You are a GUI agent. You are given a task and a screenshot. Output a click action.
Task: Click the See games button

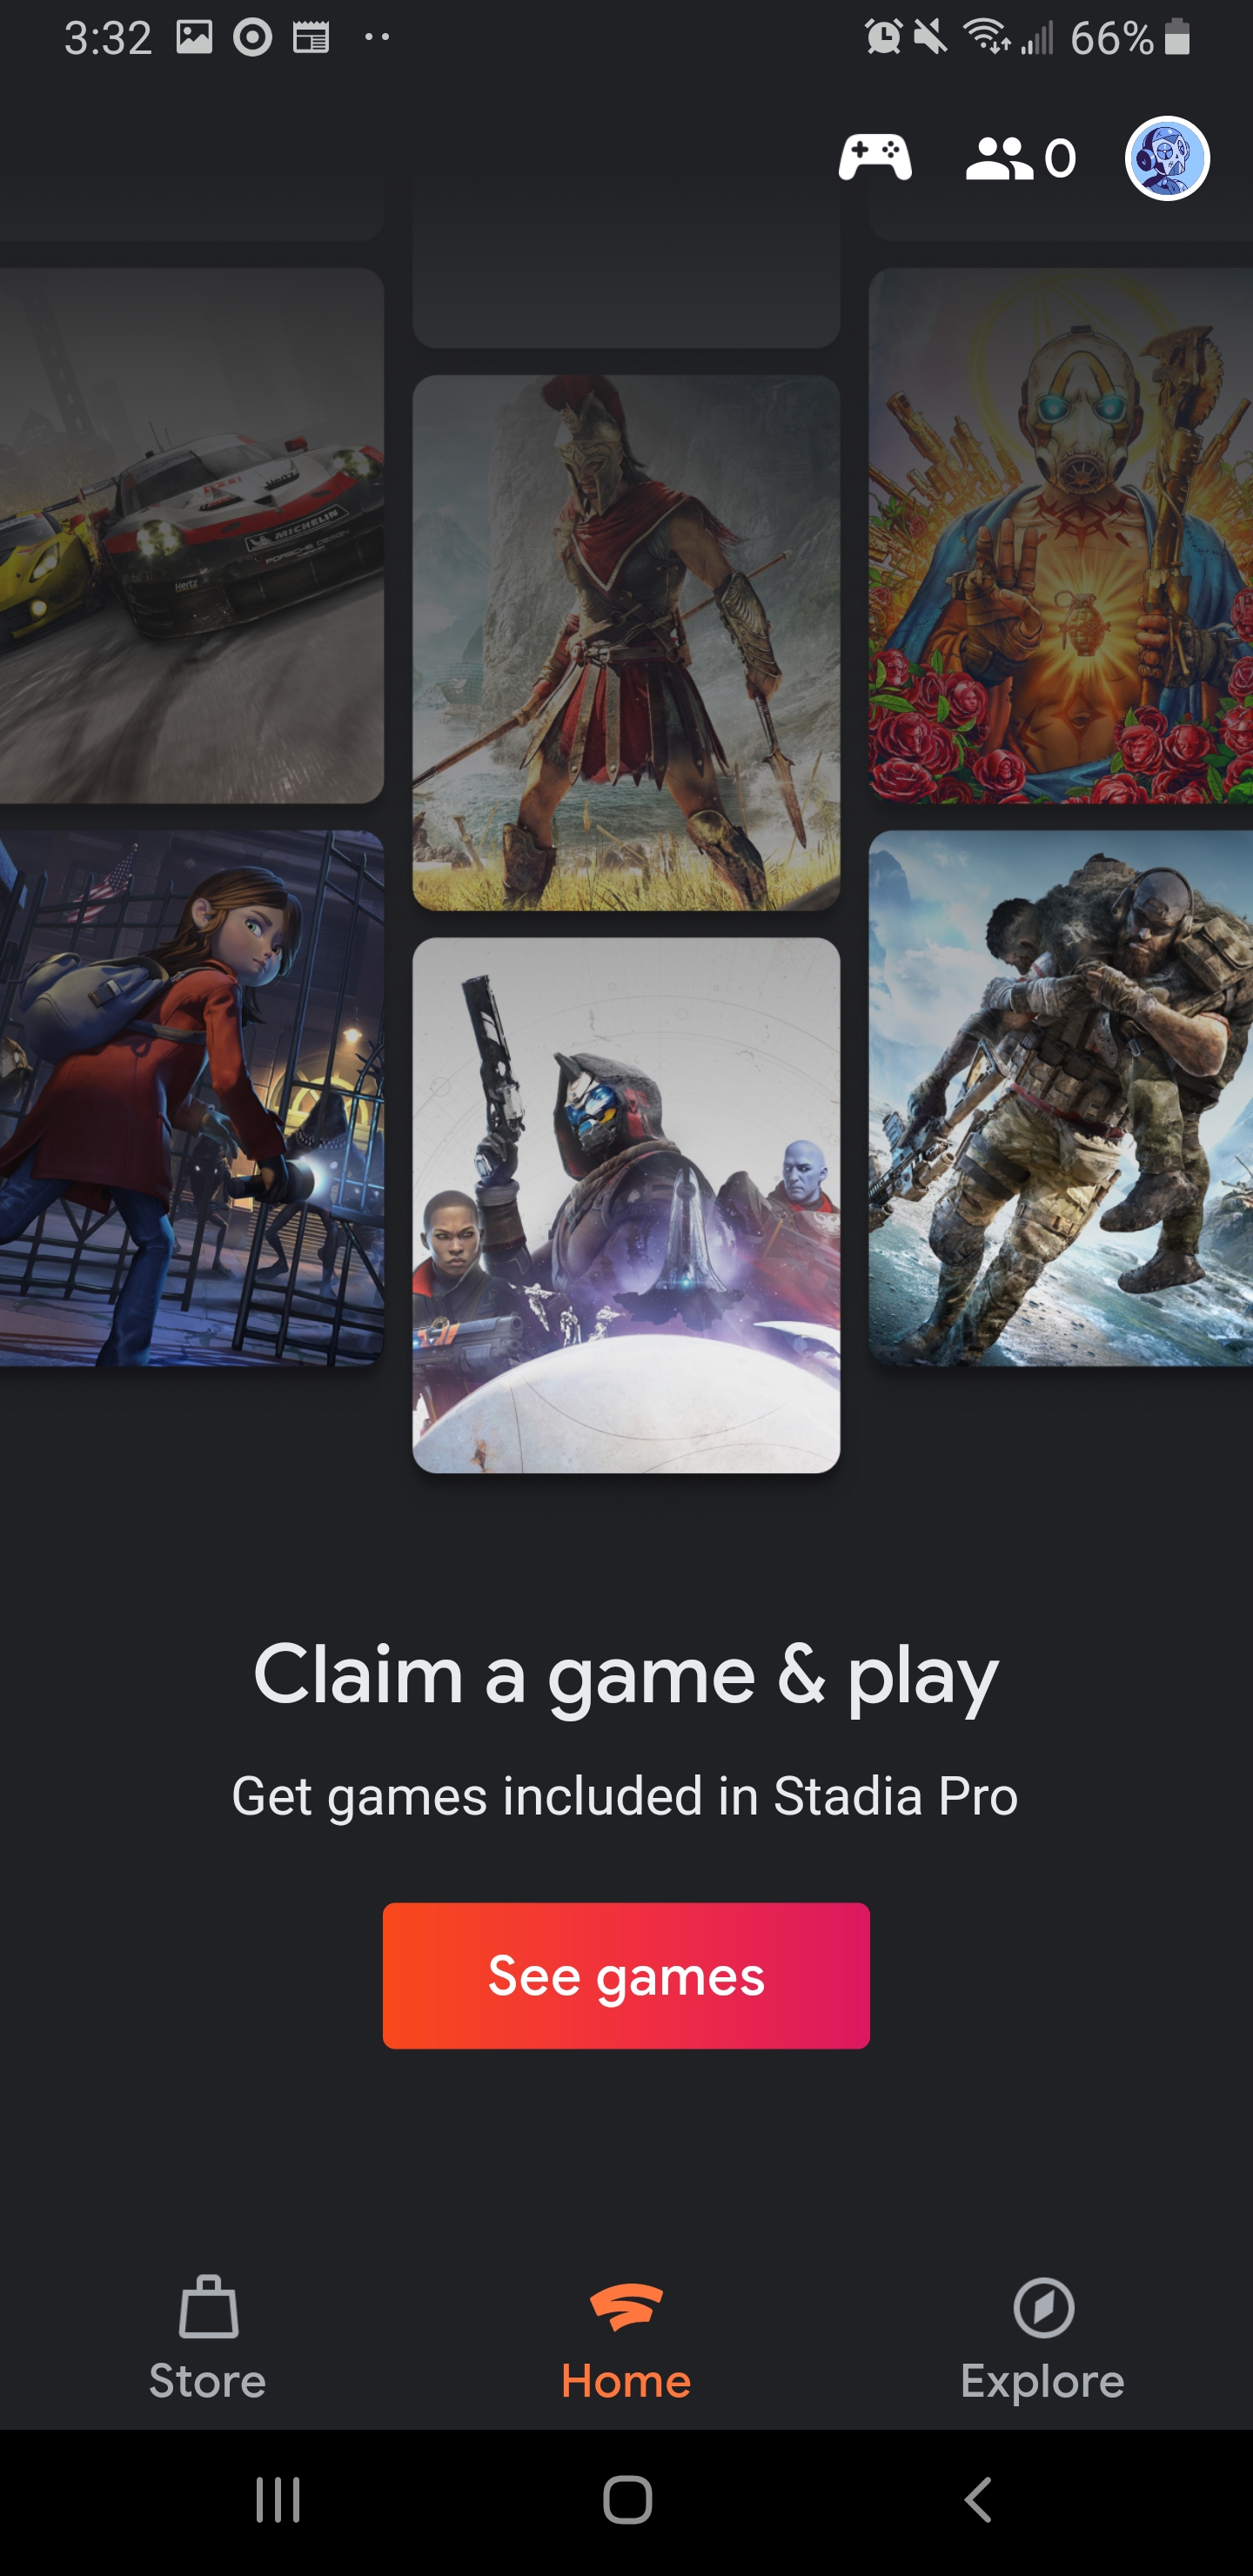click(x=626, y=1975)
